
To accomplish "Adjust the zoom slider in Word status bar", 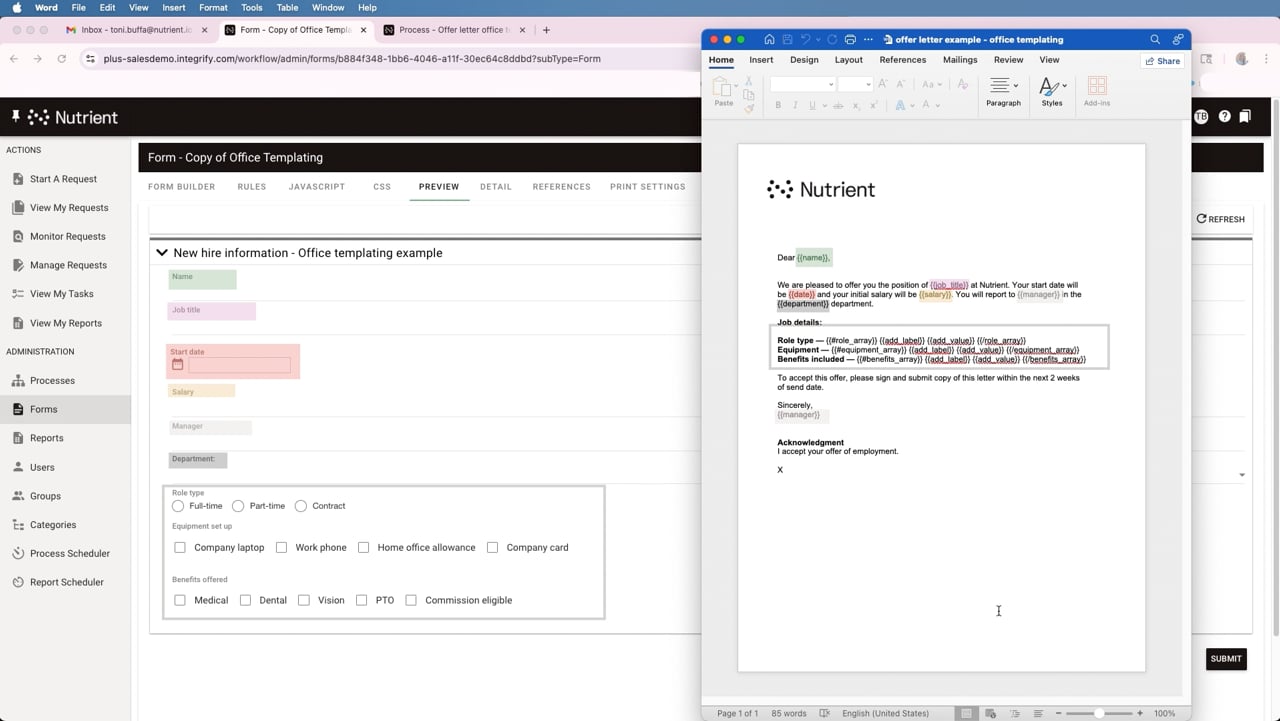I will tap(1099, 714).
